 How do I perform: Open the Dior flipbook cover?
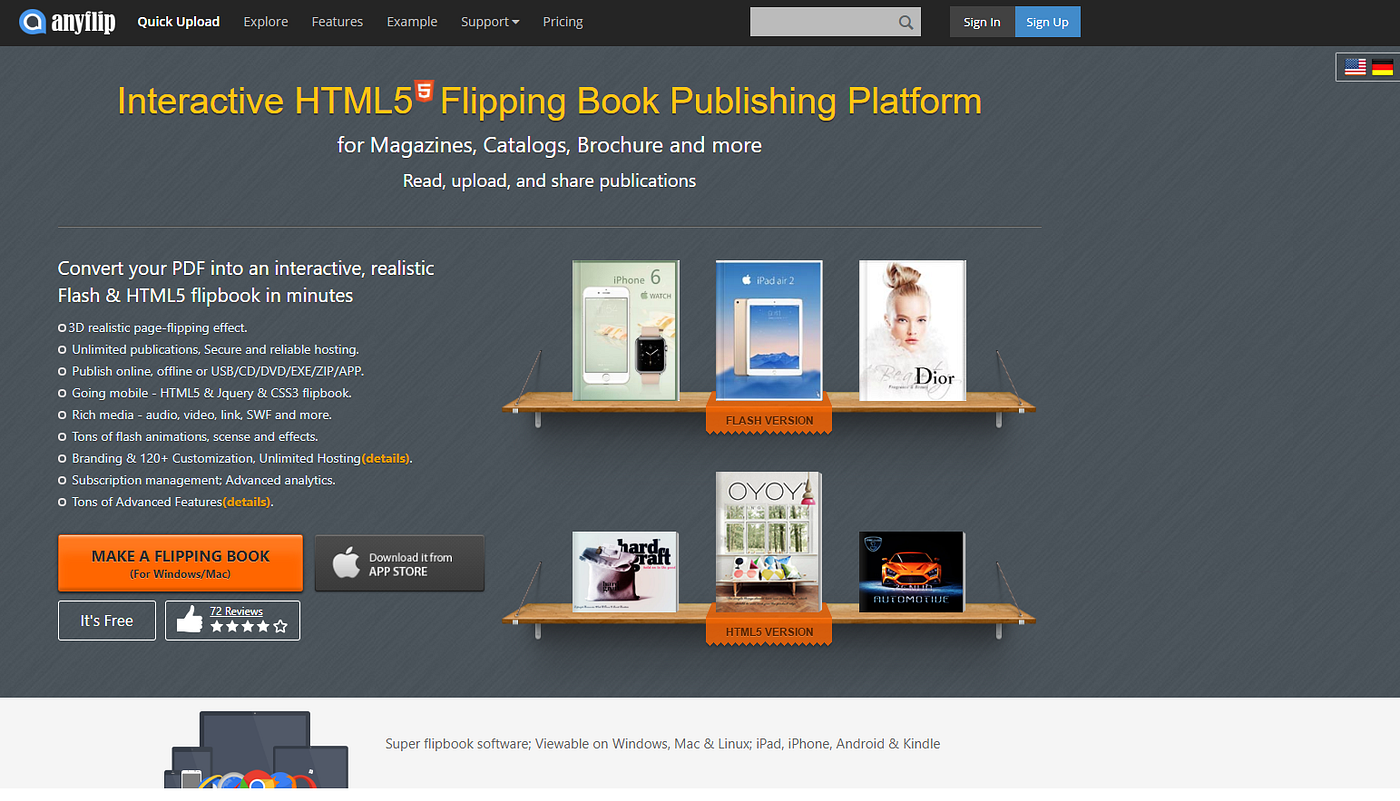click(x=912, y=331)
